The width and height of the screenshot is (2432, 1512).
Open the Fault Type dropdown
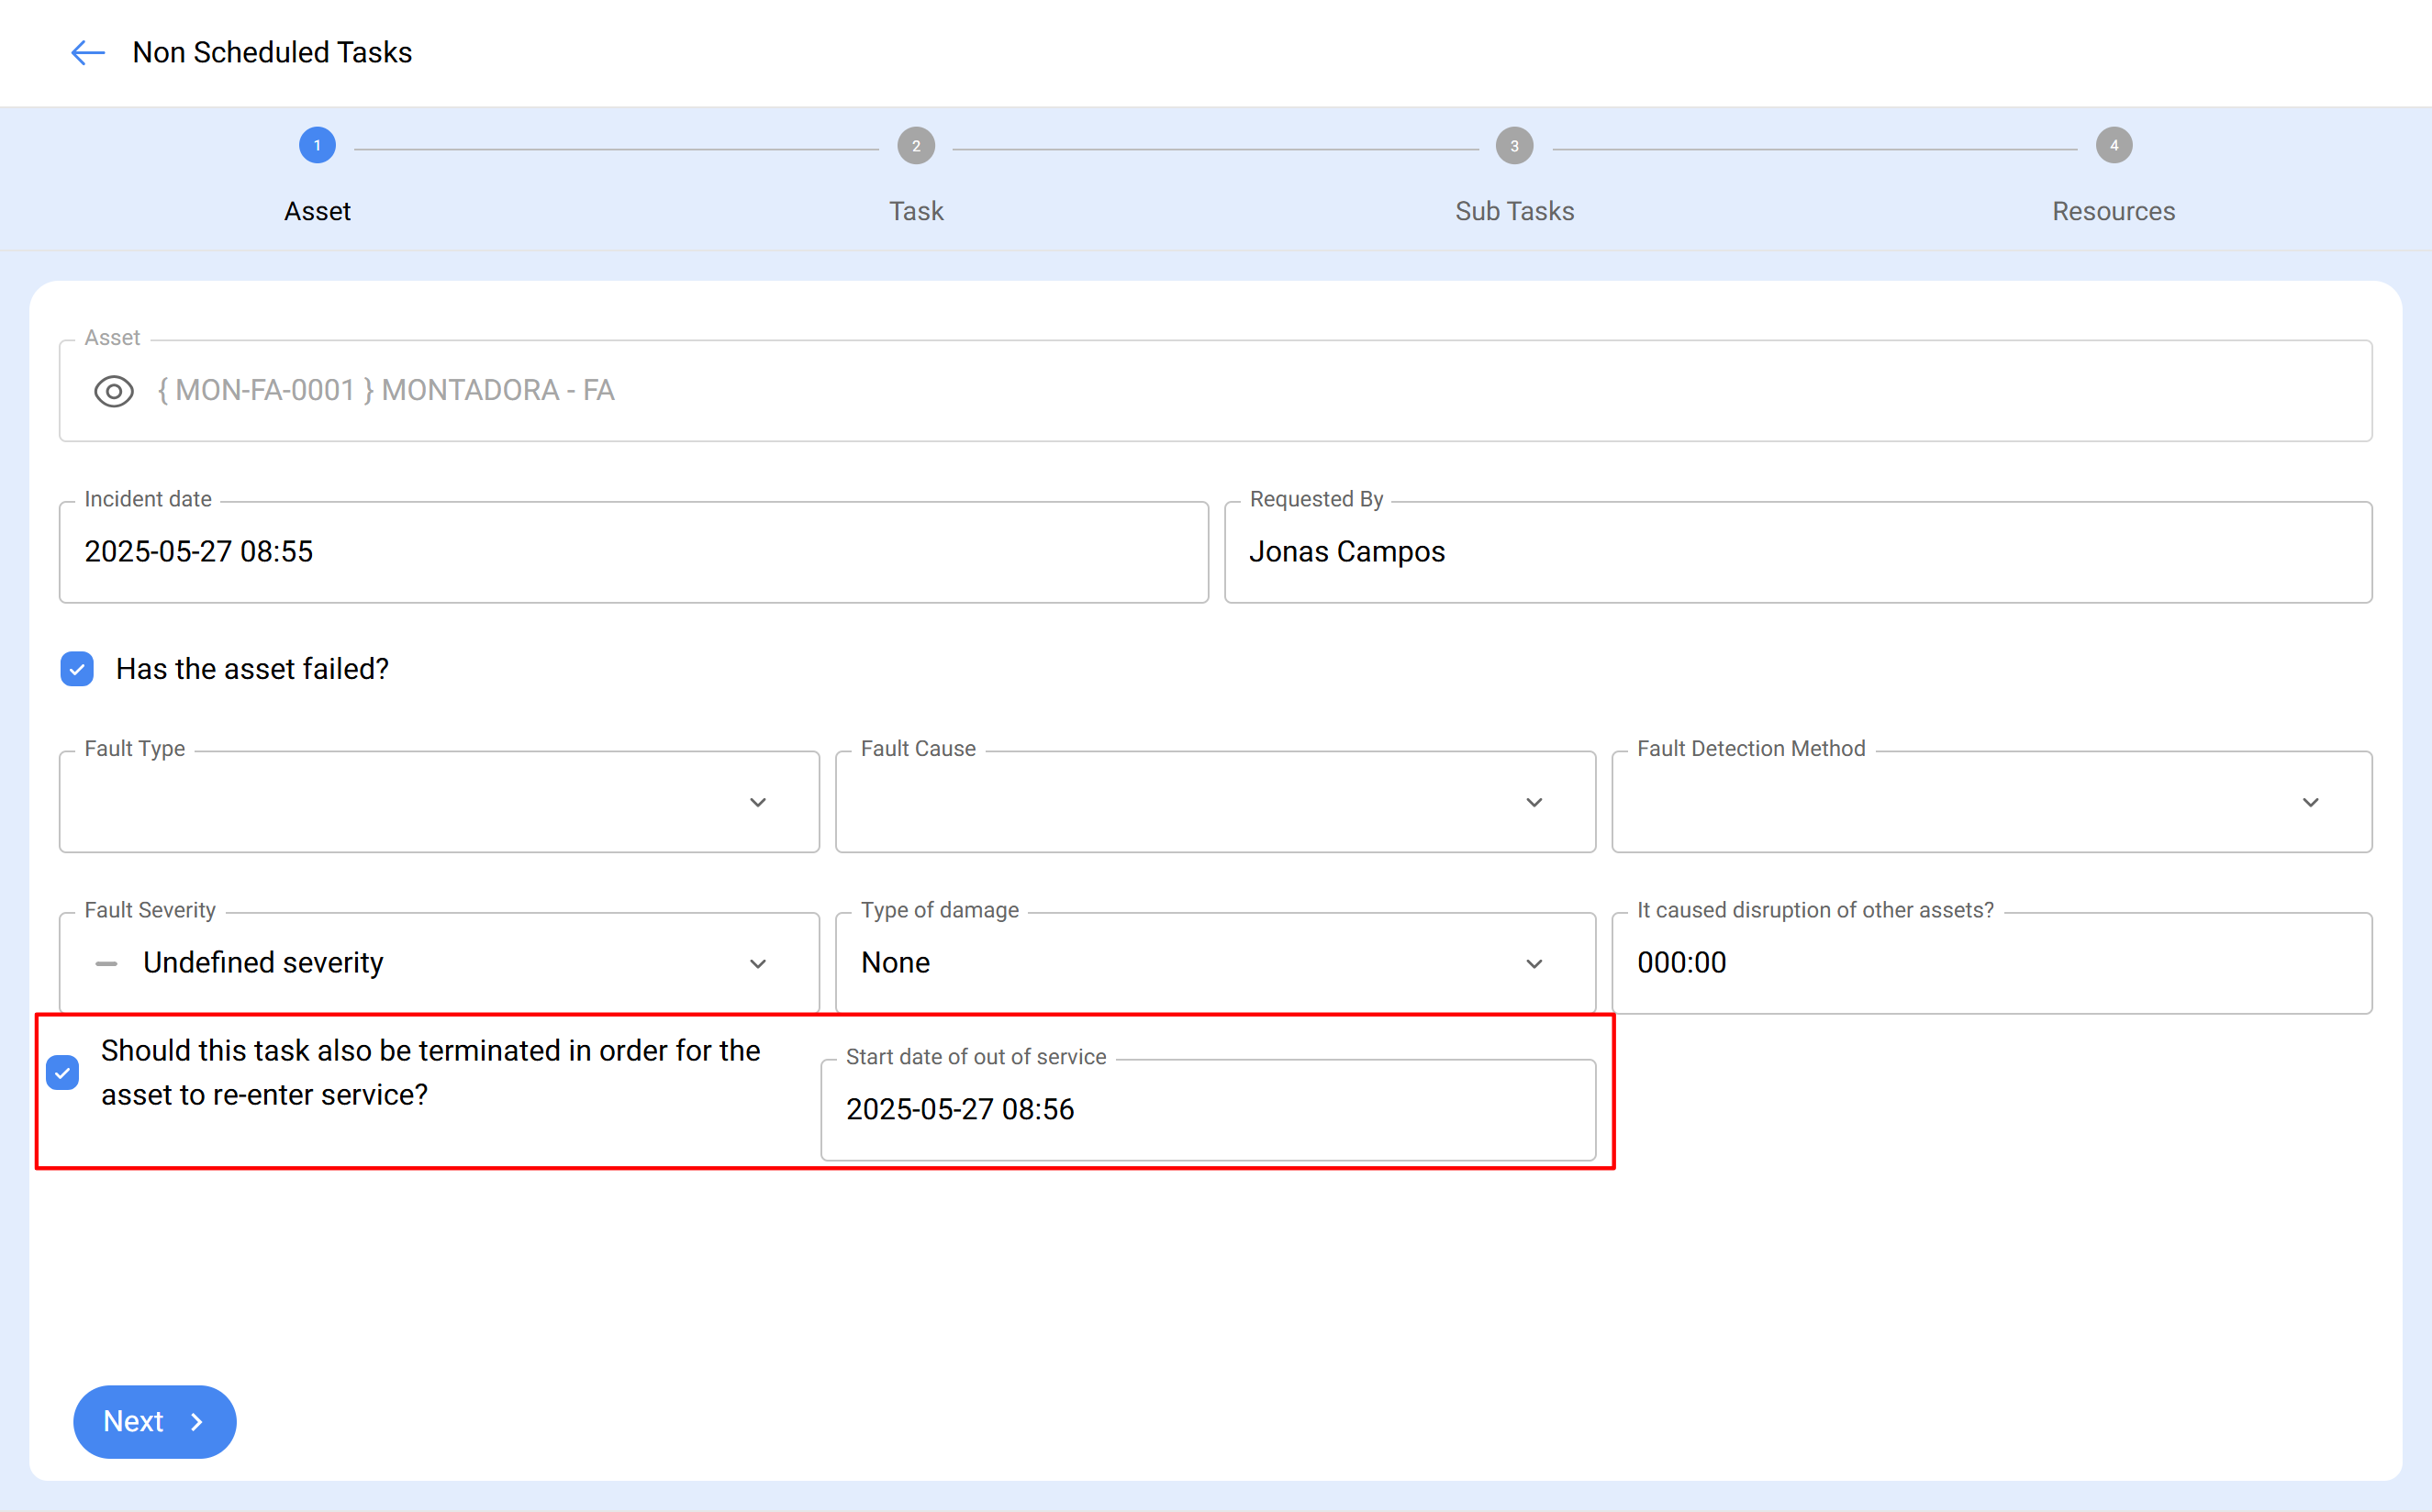coord(758,802)
